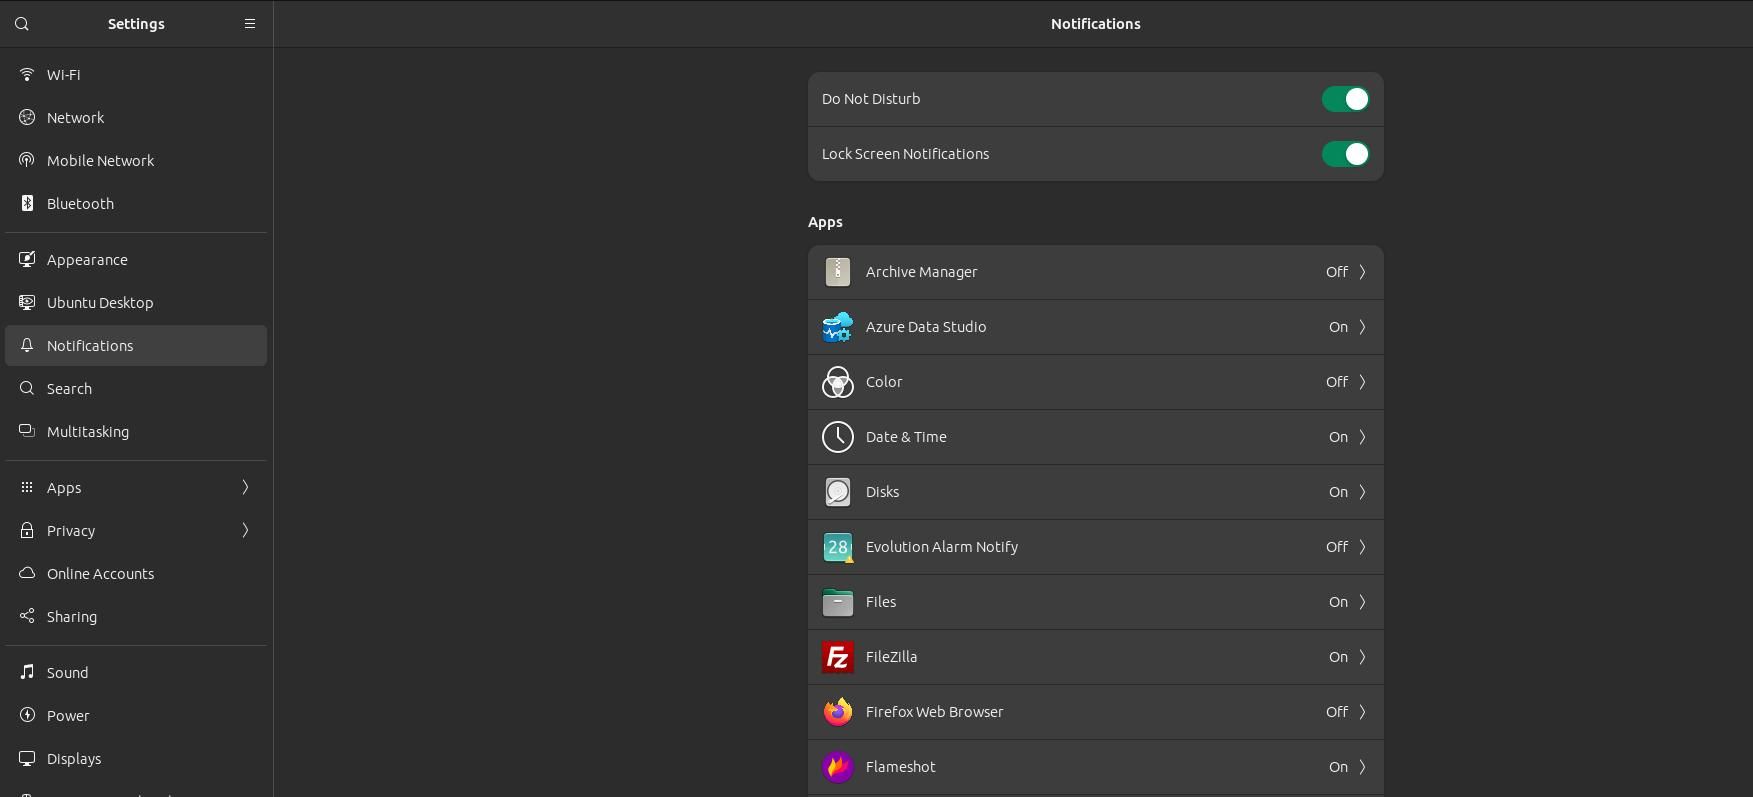Open Firefox Web Browser row chevron

1362,712
